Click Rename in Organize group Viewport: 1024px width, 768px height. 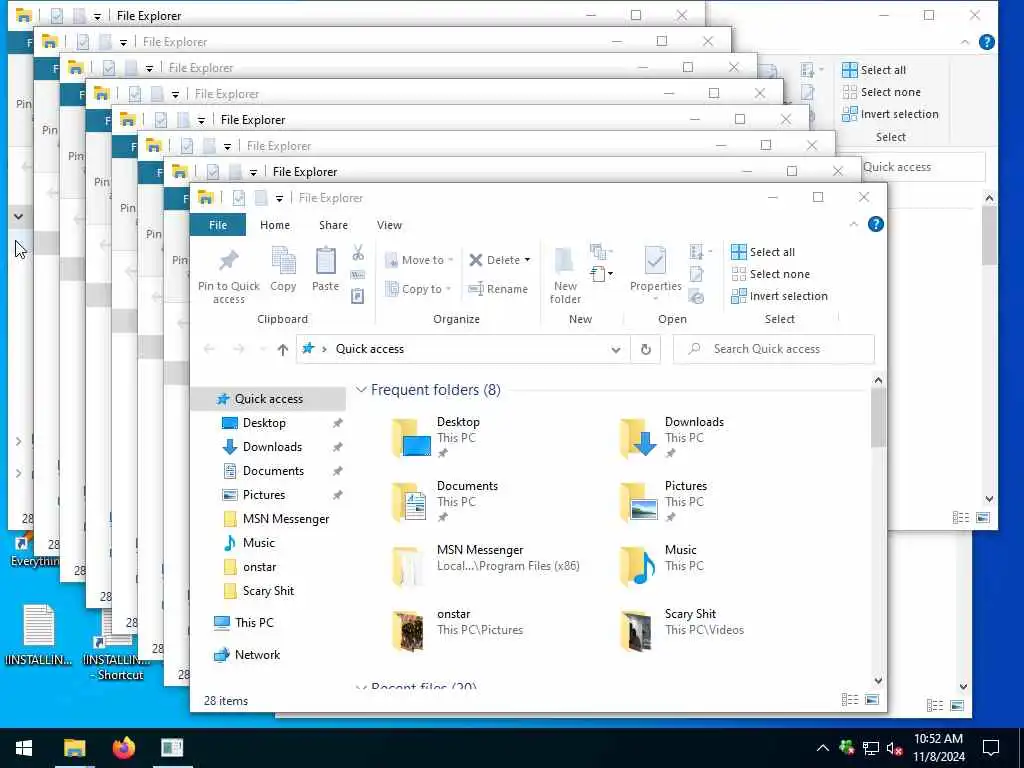tap(498, 289)
